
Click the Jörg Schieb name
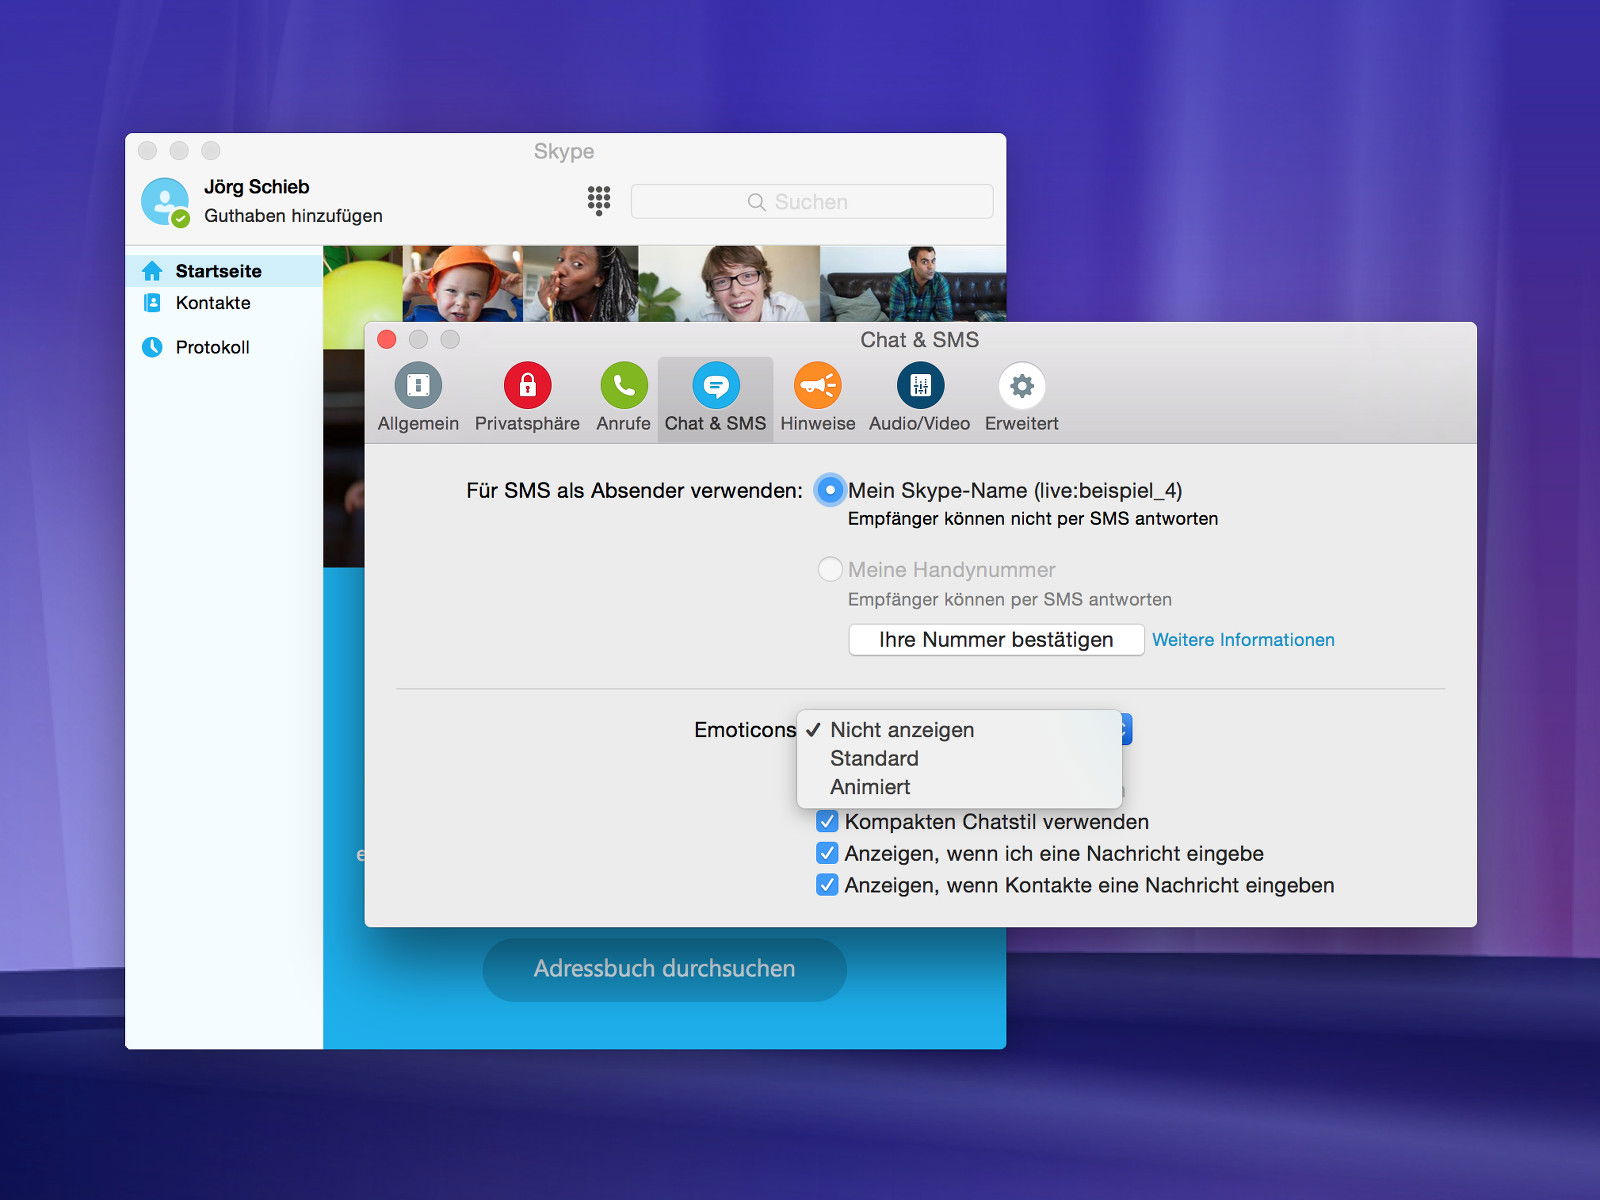[x=257, y=187]
